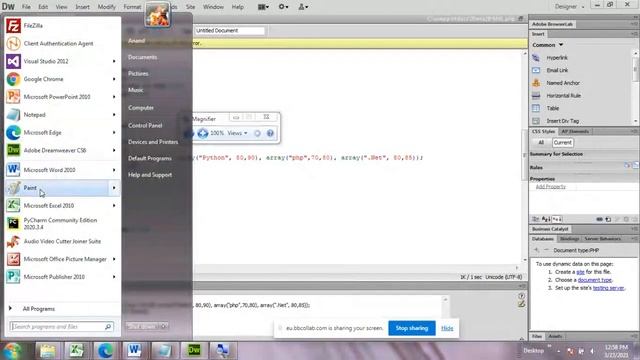
Task: Open Audio Video Cutter Joiner Suite
Action: pos(62,241)
